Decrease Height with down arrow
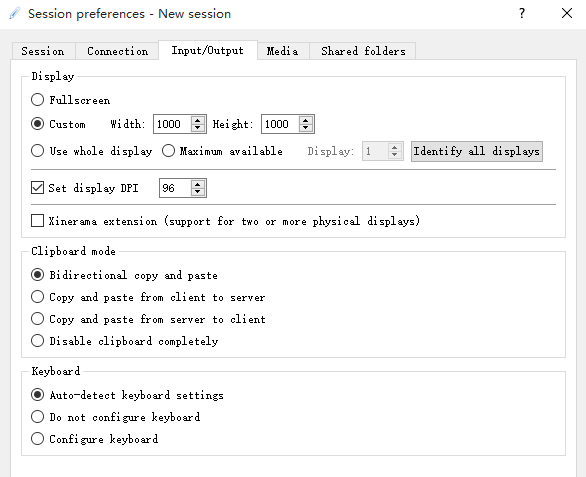Viewport: 586px width, 477px height. point(306,128)
